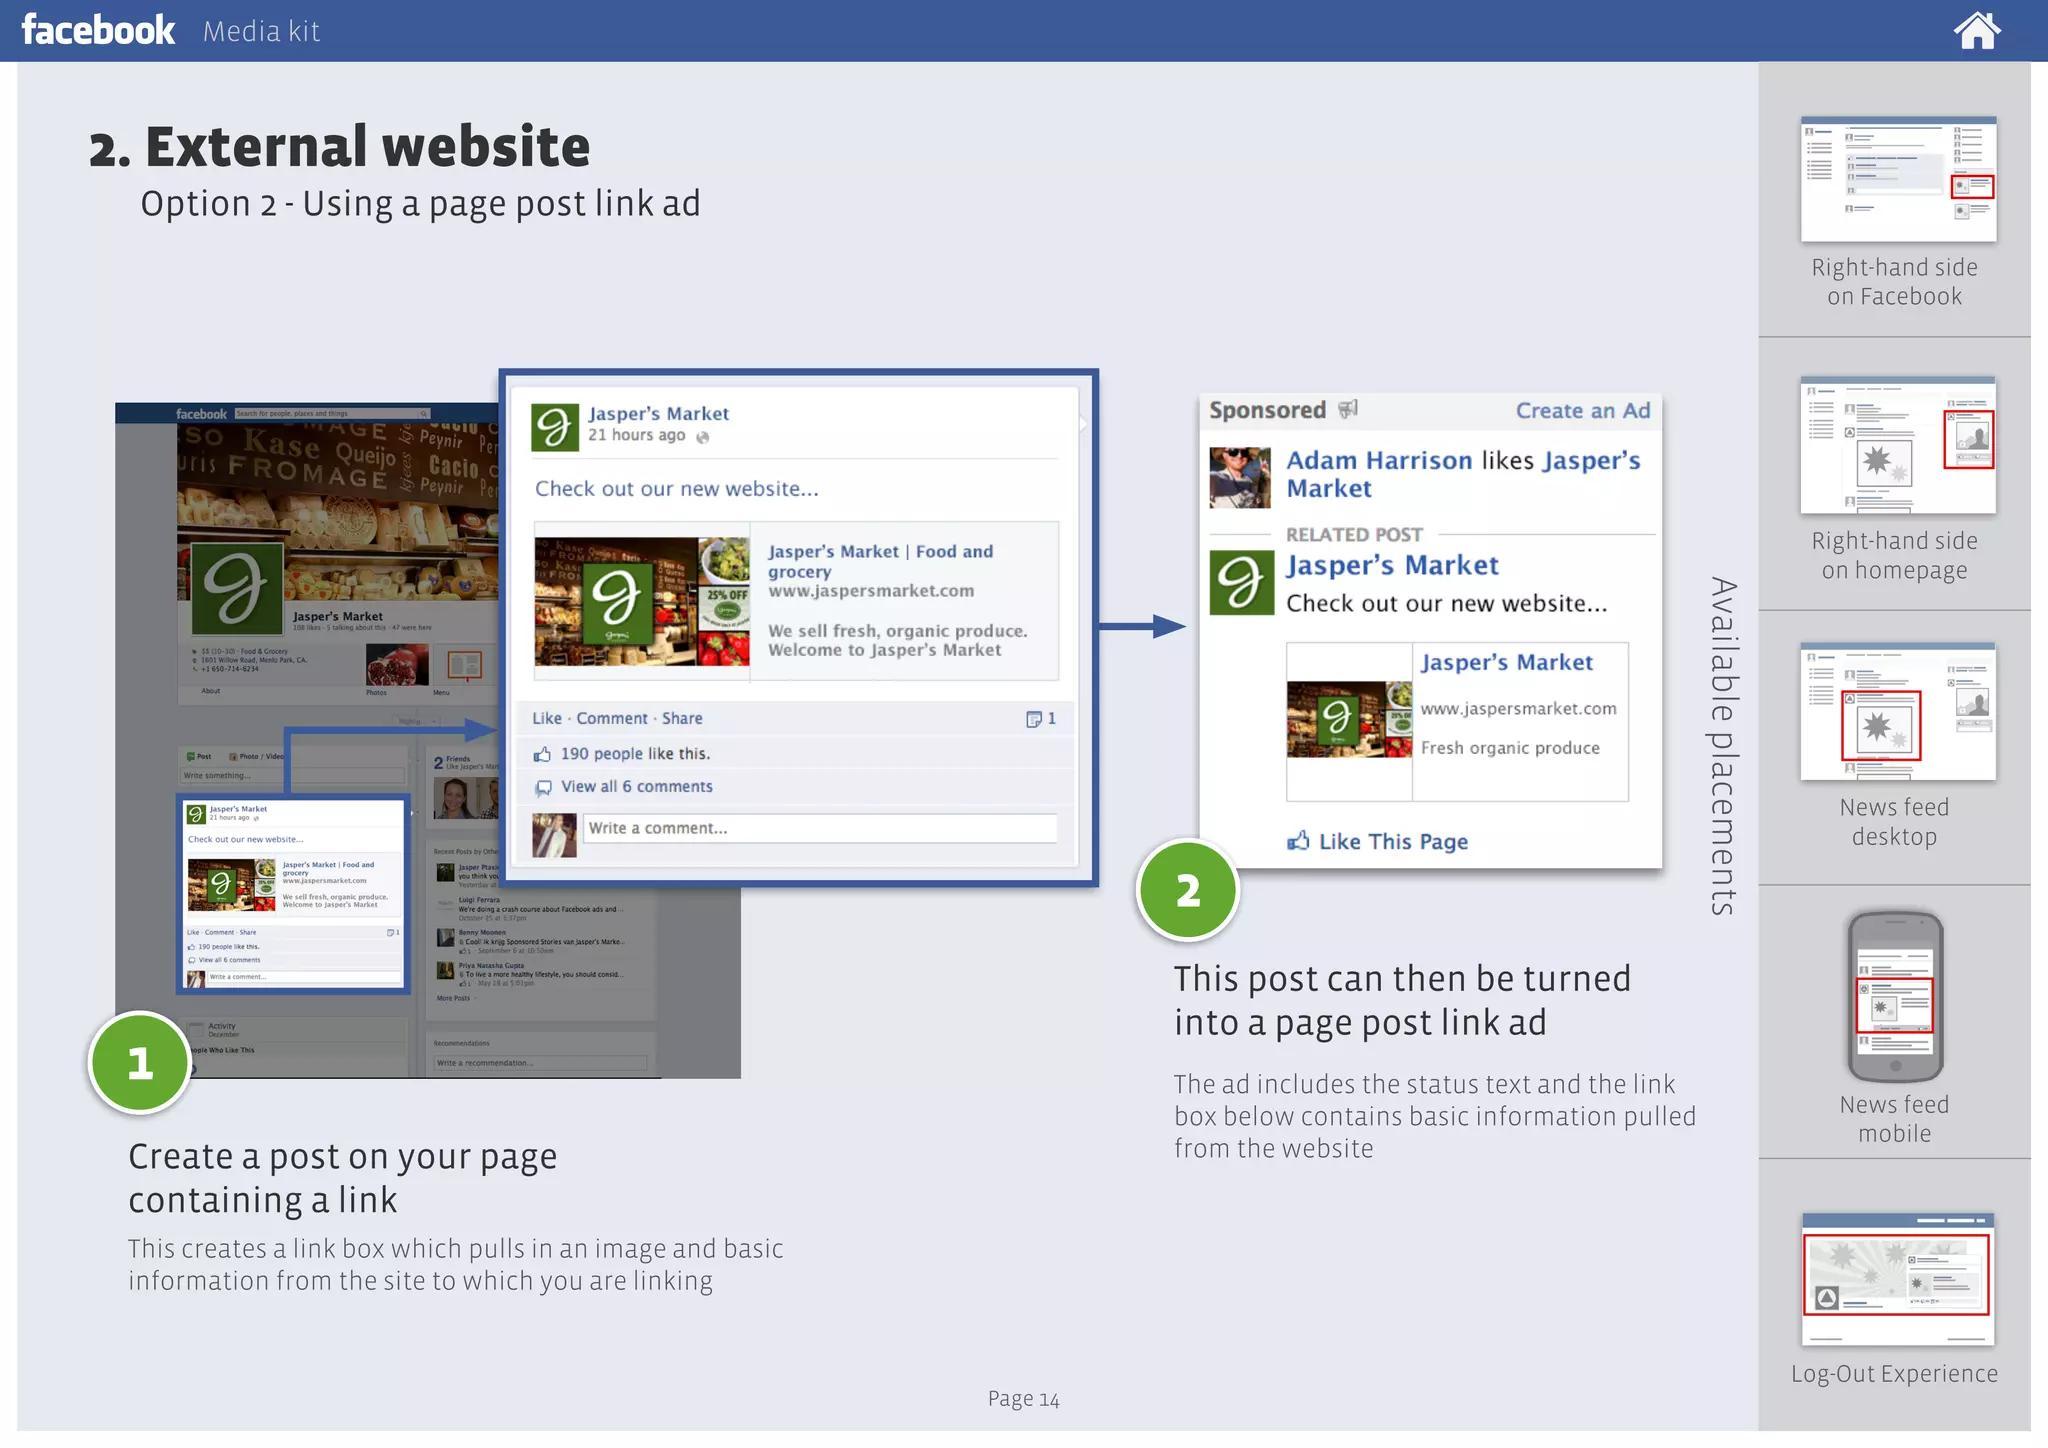This screenshot has width=2048, height=1448.
Task: Open the Right-hand side on homepage placement thumbnail
Action: click(1898, 446)
